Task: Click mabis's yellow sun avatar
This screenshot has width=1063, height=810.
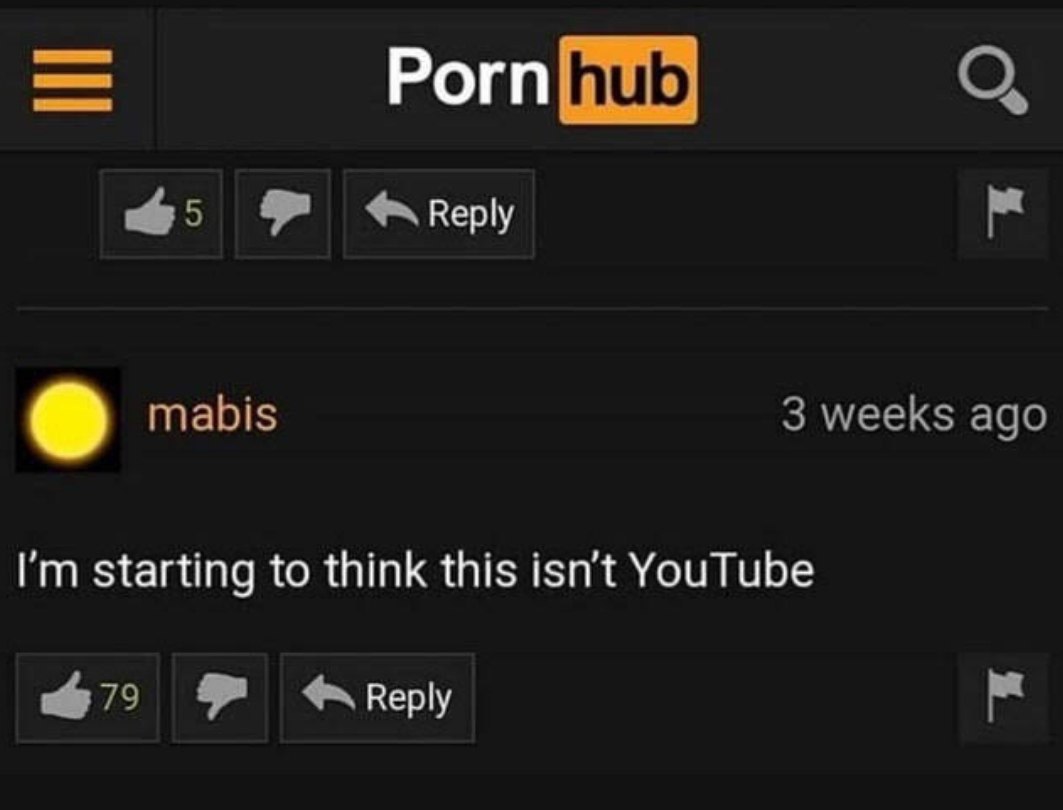Action: tap(68, 420)
